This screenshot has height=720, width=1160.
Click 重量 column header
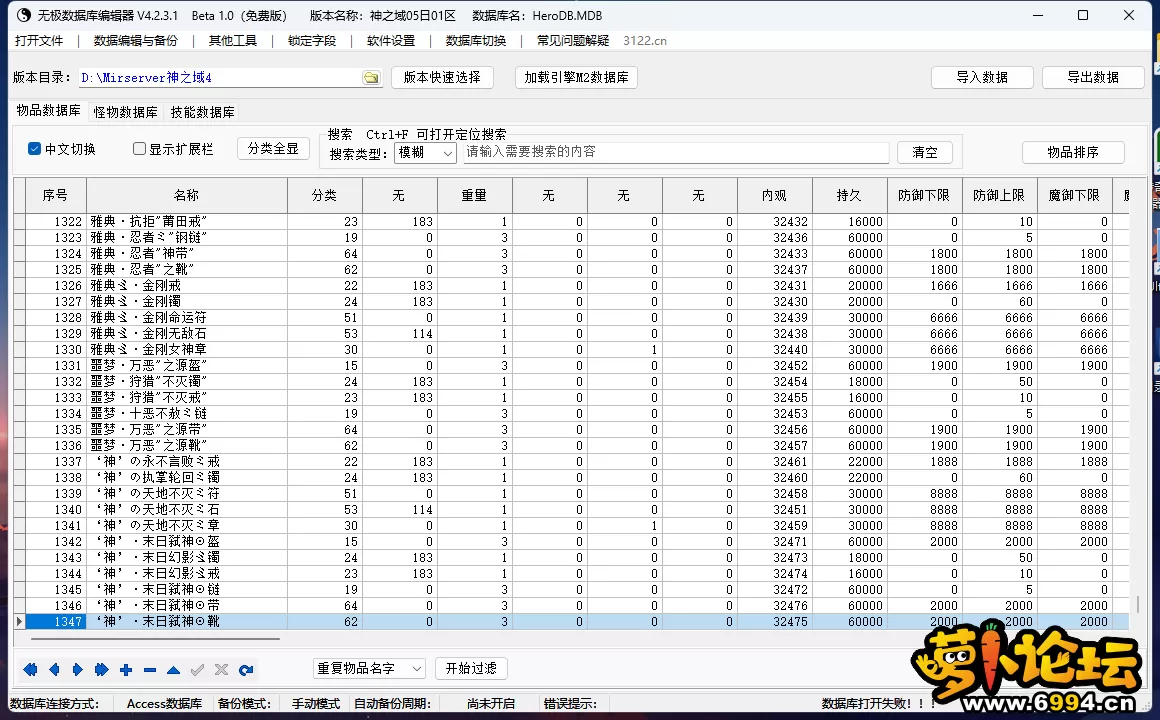pos(474,195)
